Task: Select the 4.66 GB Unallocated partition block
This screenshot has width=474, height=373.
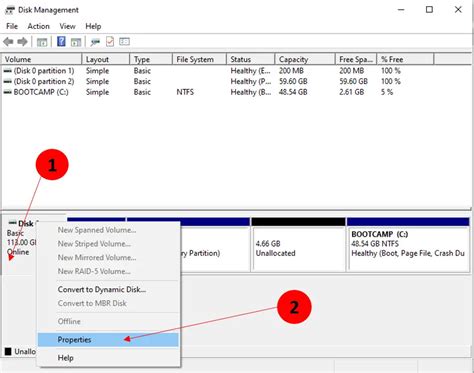Action: [298, 245]
